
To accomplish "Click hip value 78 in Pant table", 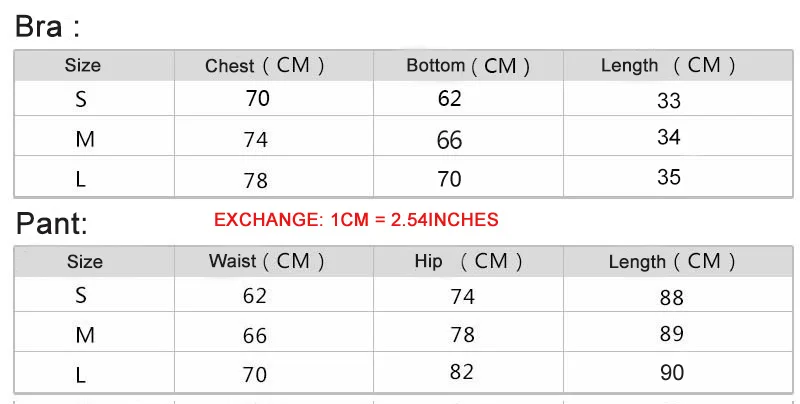I will coord(463,335).
